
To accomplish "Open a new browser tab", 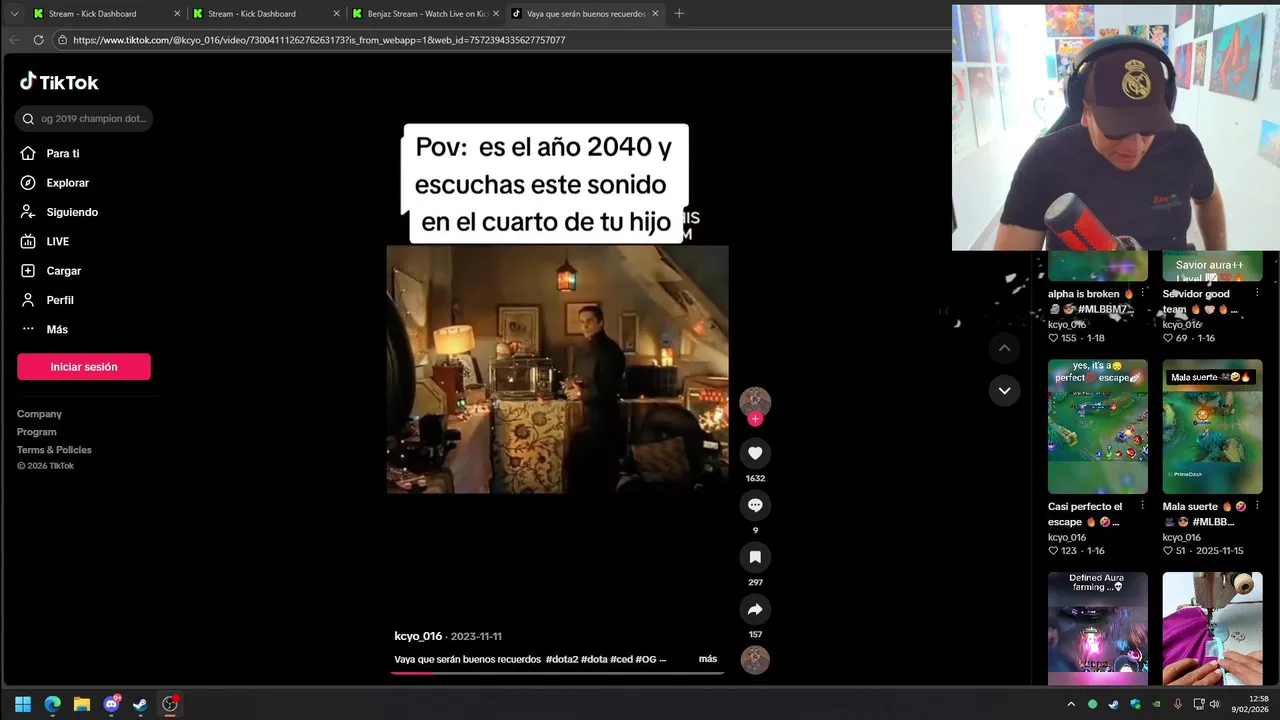I will pyautogui.click(x=679, y=14).
